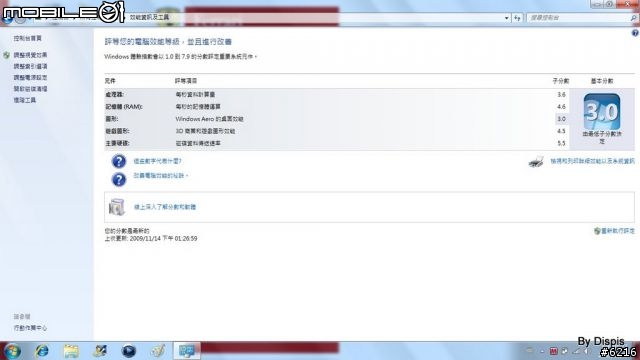Click the 記憶體 (RAM) row label
Viewport: 640px width, 360px height.
pos(124,107)
